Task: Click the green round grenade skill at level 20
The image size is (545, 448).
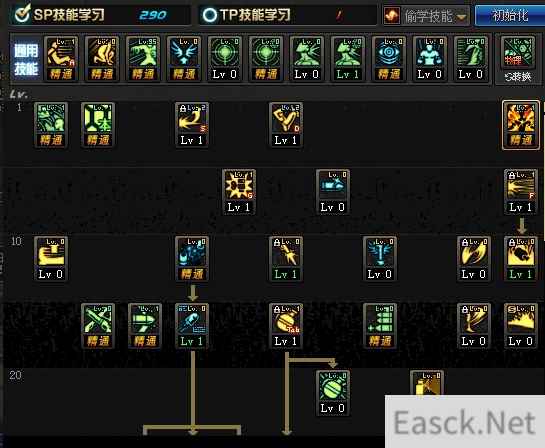Action: (333, 393)
